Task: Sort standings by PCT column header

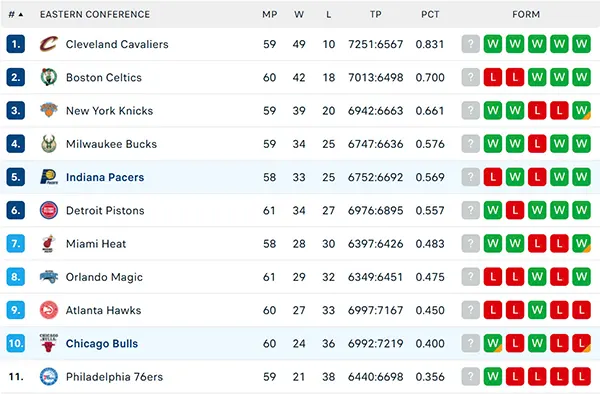Action: [430, 15]
